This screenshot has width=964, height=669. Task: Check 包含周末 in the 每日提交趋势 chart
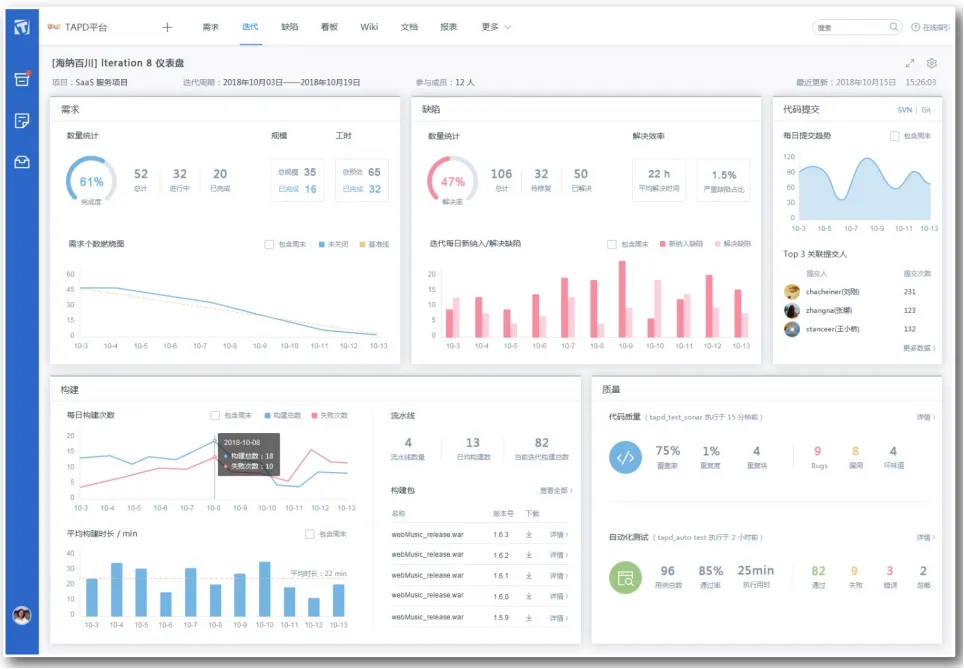tap(895, 136)
